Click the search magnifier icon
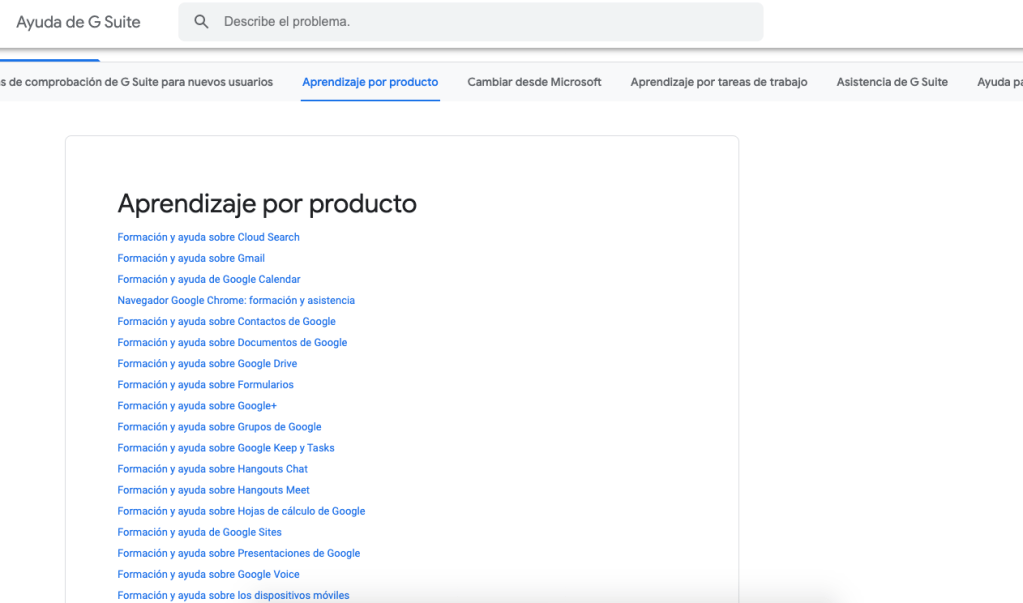Image resolution: width=1023 pixels, height=603 pixels. pos(201,22)
